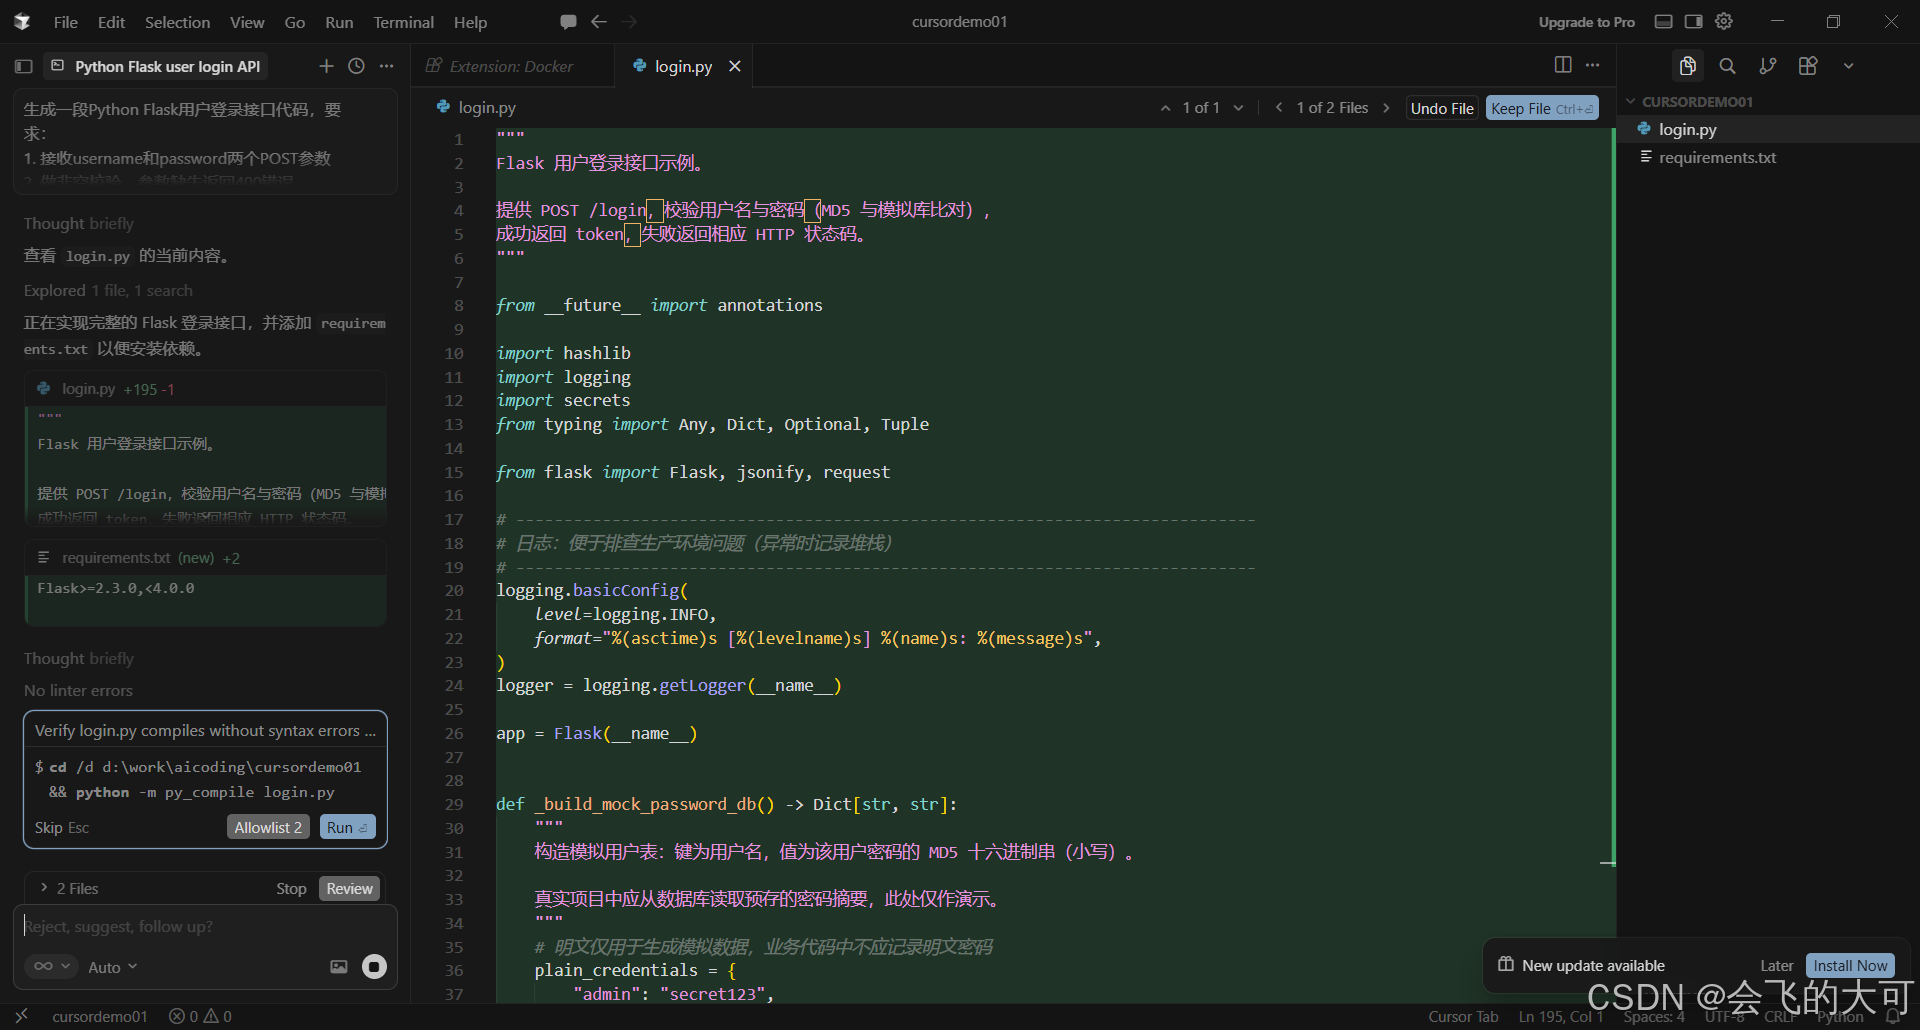The image size is (1920, 1030).
Task: Click the Review button
Action: click(x=349, y=888)
